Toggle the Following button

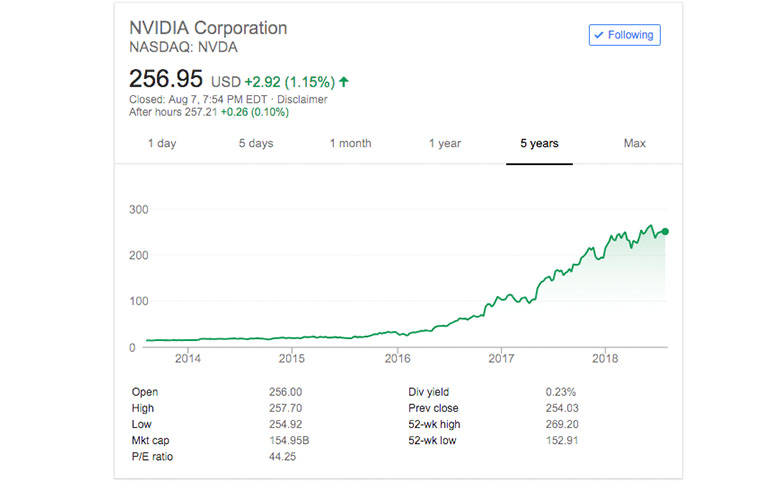pyautogui.click(x=624, y=35)
